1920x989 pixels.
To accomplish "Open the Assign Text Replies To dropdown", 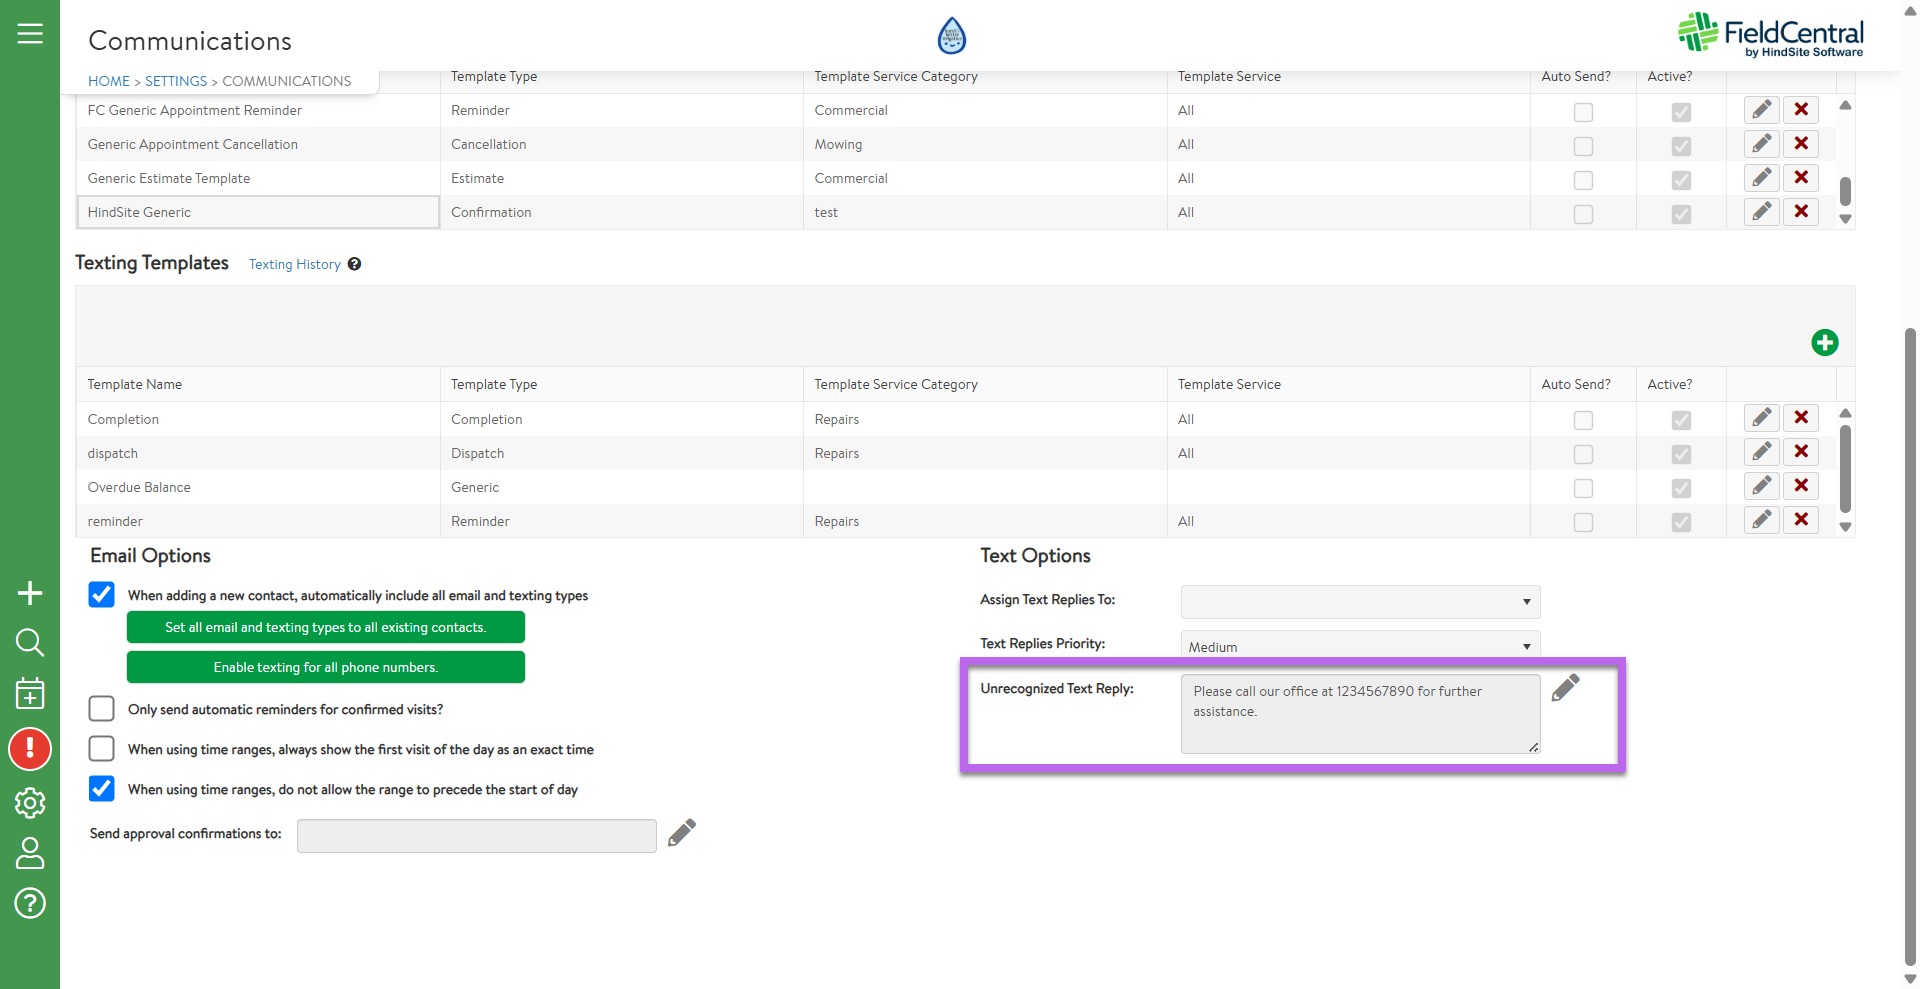I will click(1359, 601).
